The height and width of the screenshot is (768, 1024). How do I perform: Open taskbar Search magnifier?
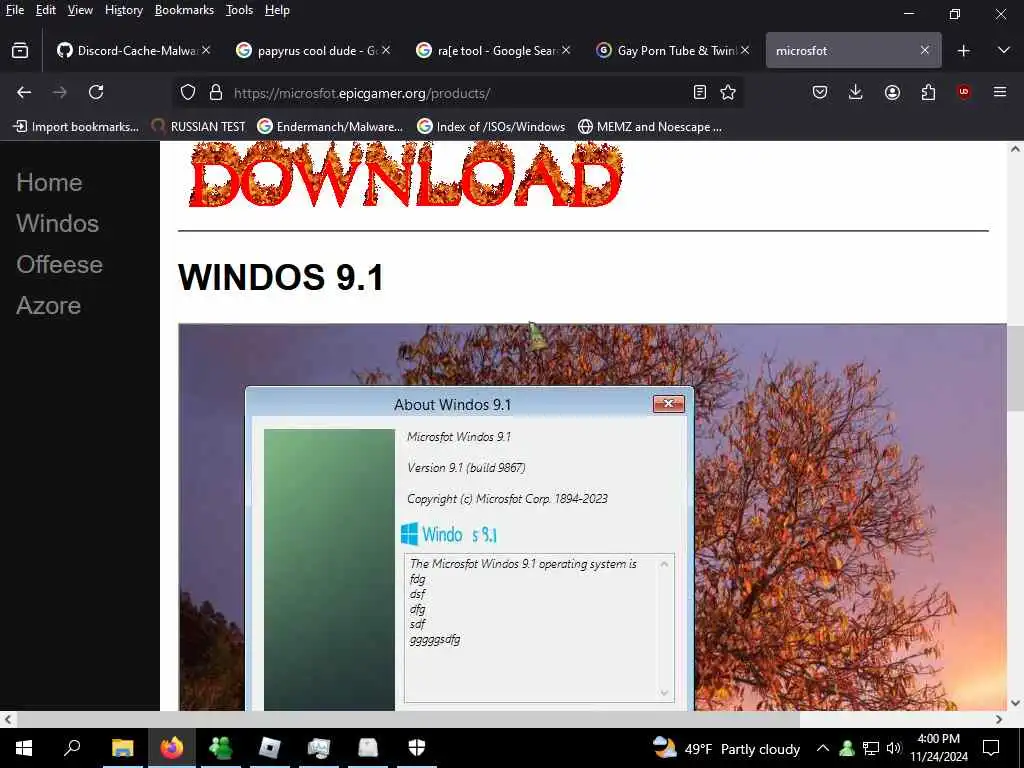(x=72, y=747)
